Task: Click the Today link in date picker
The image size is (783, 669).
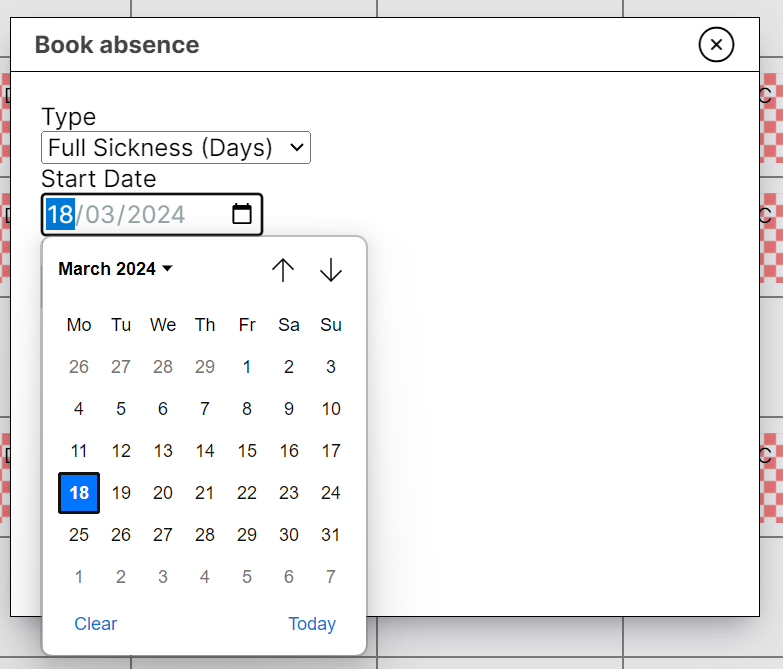Action: [x=312, y=624]
